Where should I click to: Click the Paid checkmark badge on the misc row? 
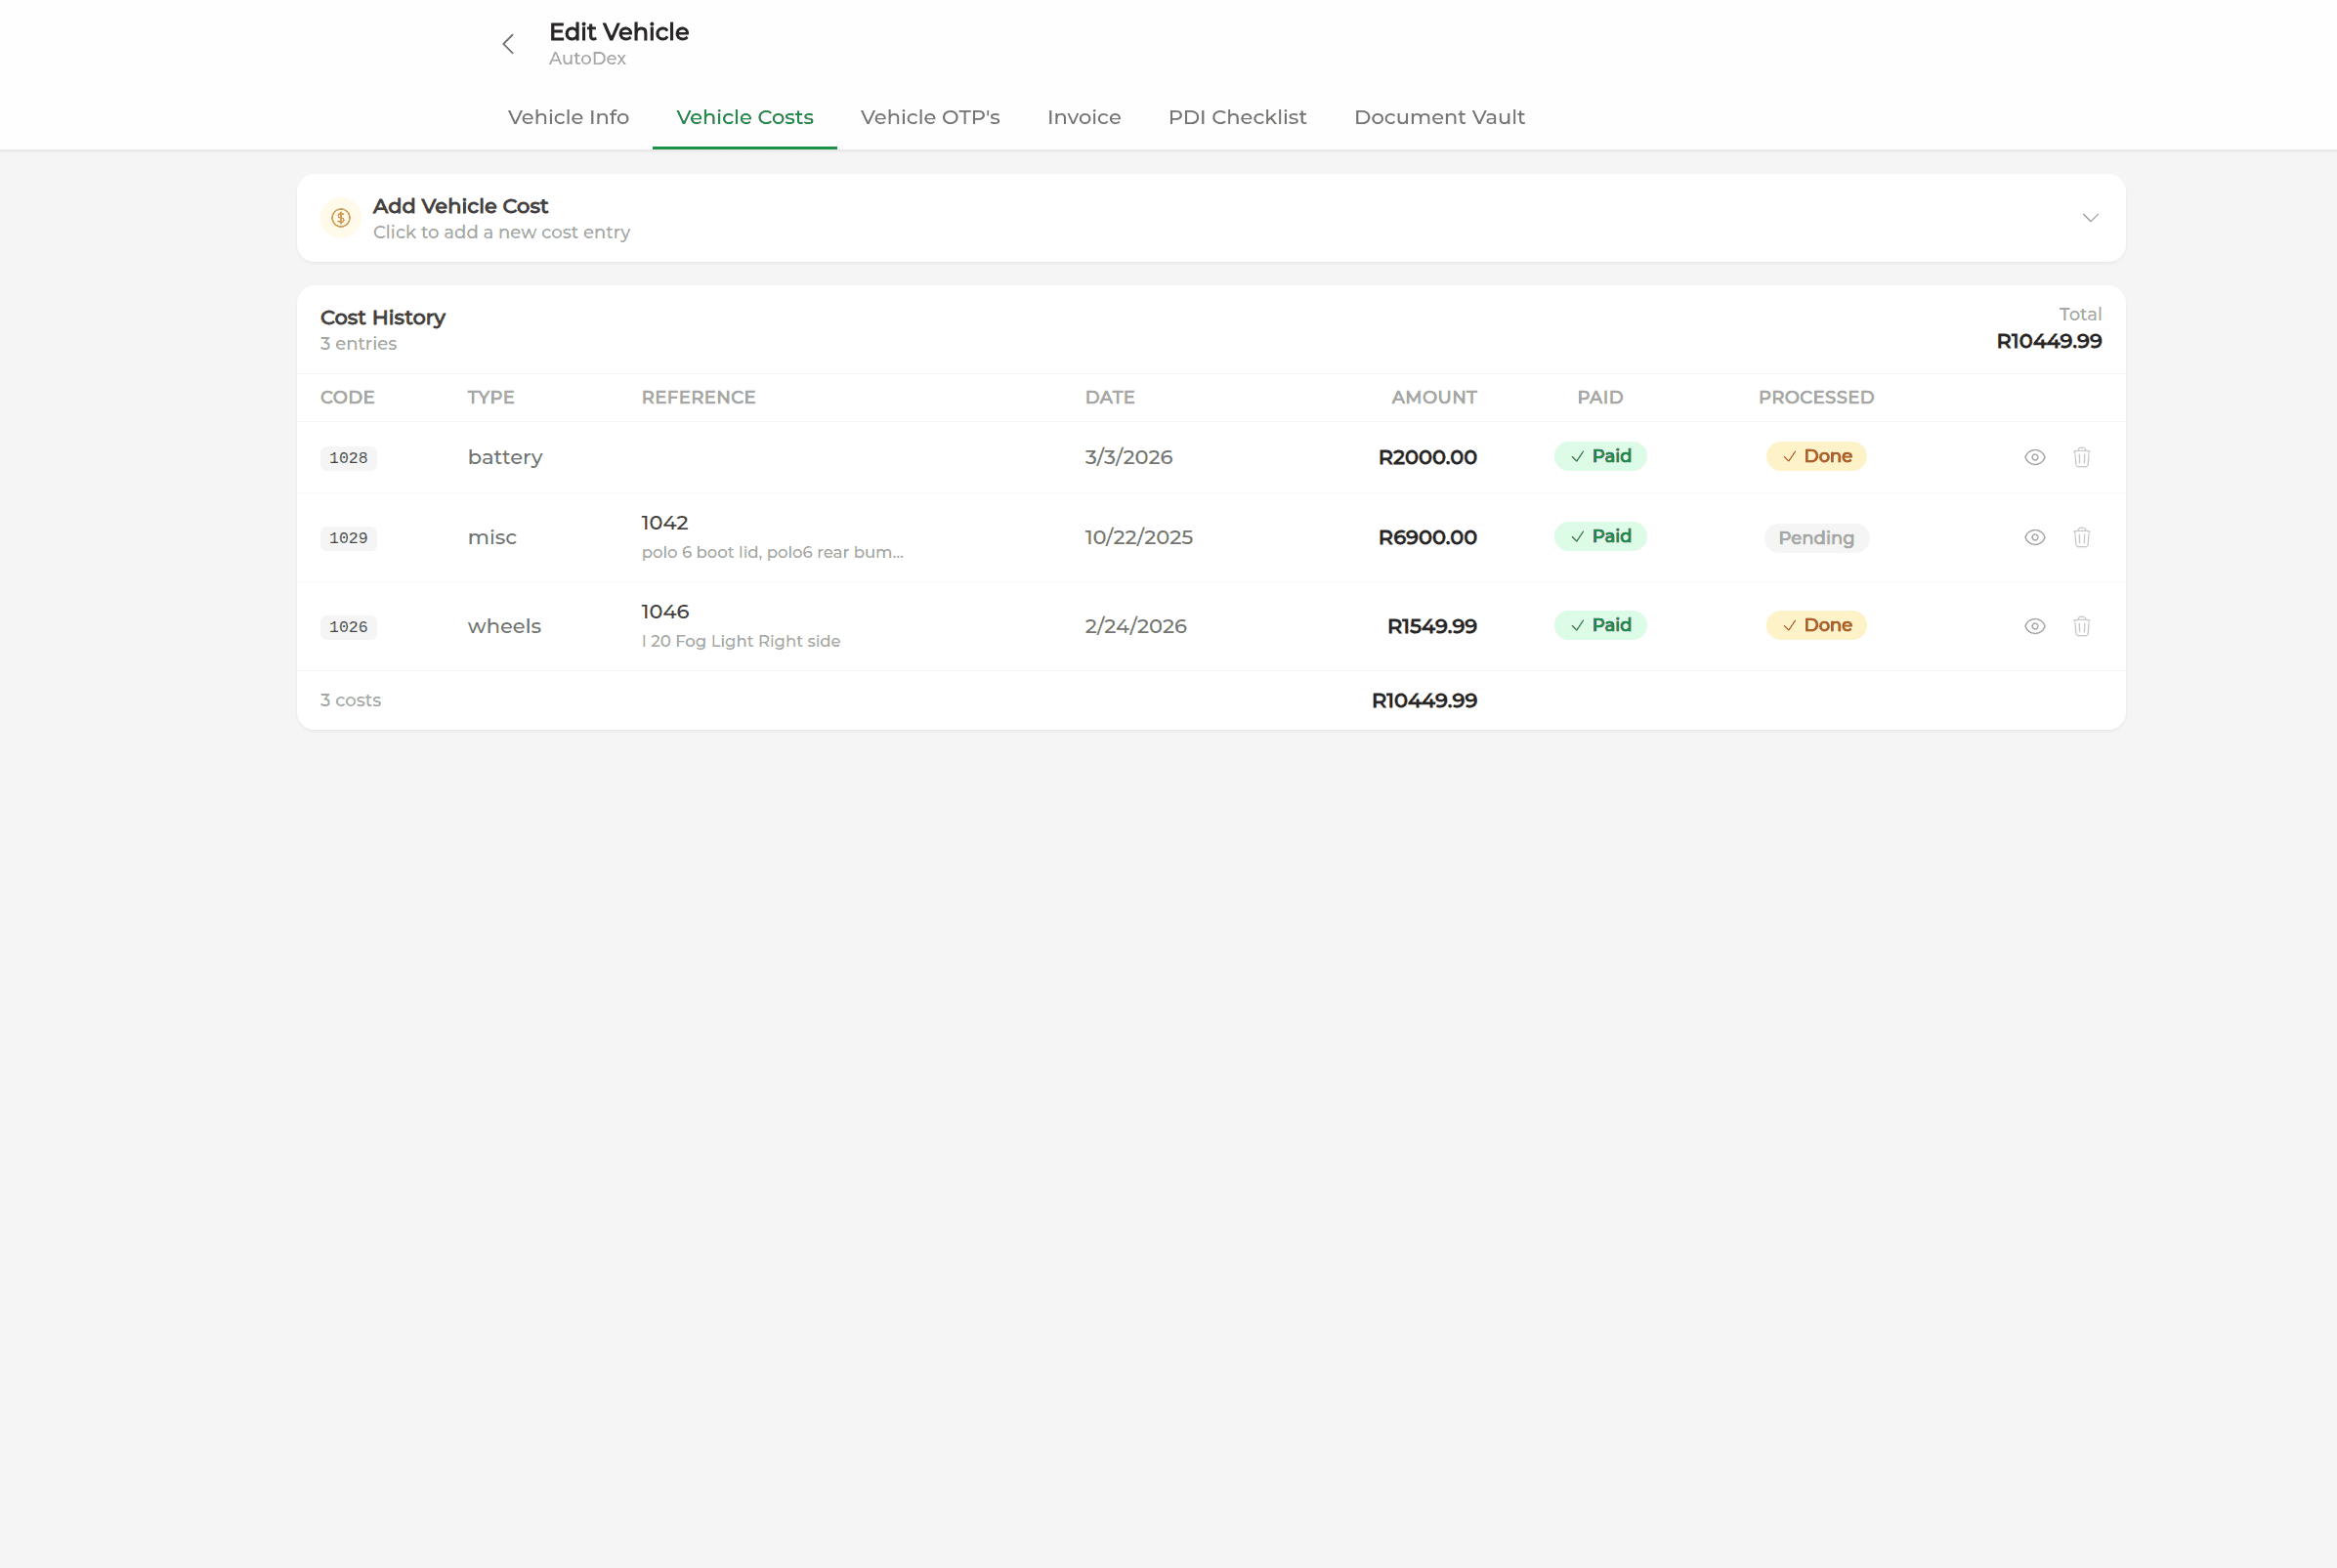(1599, 536)
